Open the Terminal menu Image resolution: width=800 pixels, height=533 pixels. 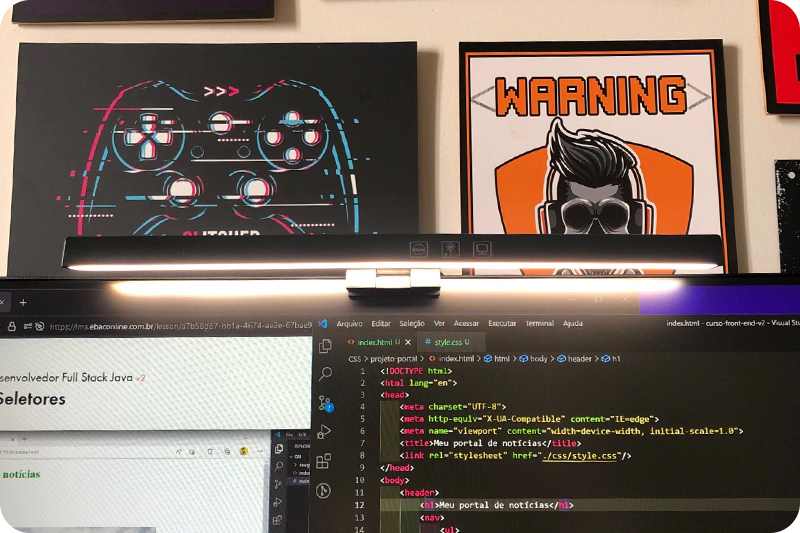click(x=539, y=324)
